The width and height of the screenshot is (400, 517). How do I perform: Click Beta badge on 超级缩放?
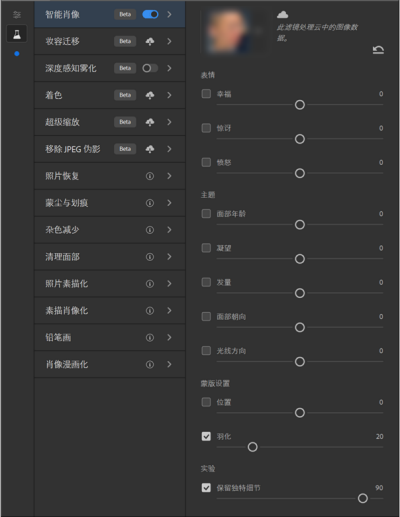click(x=125, y=122)
